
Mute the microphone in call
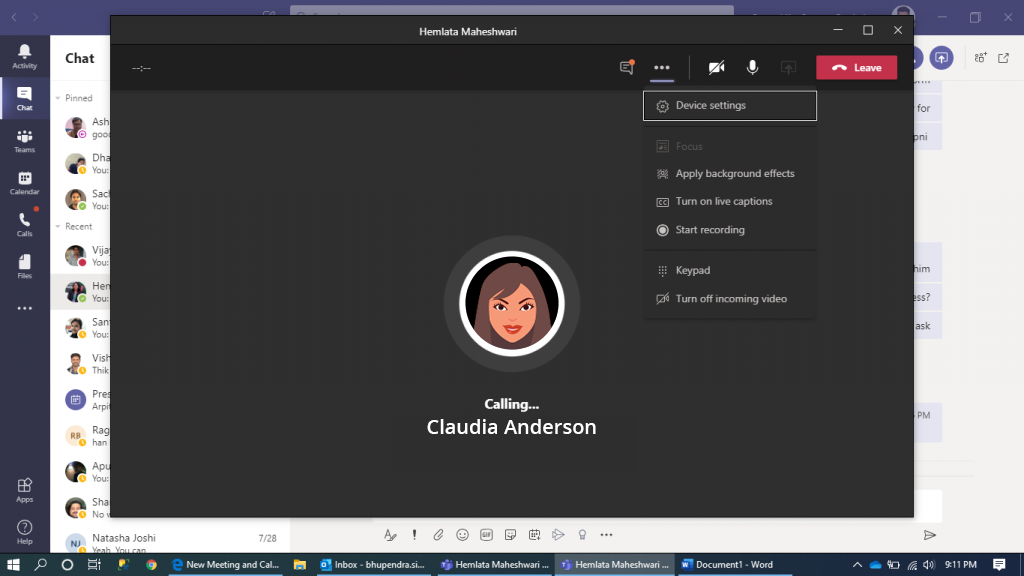tap(752, 68)
